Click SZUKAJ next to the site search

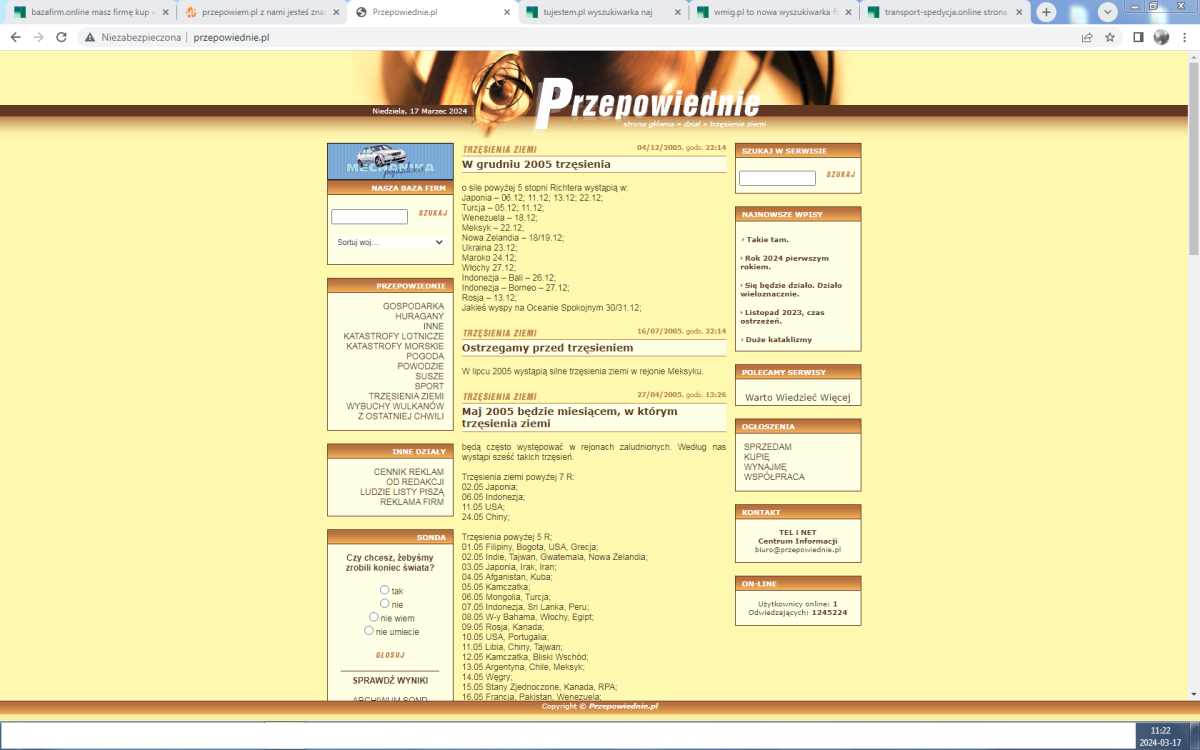click(840, 174)
